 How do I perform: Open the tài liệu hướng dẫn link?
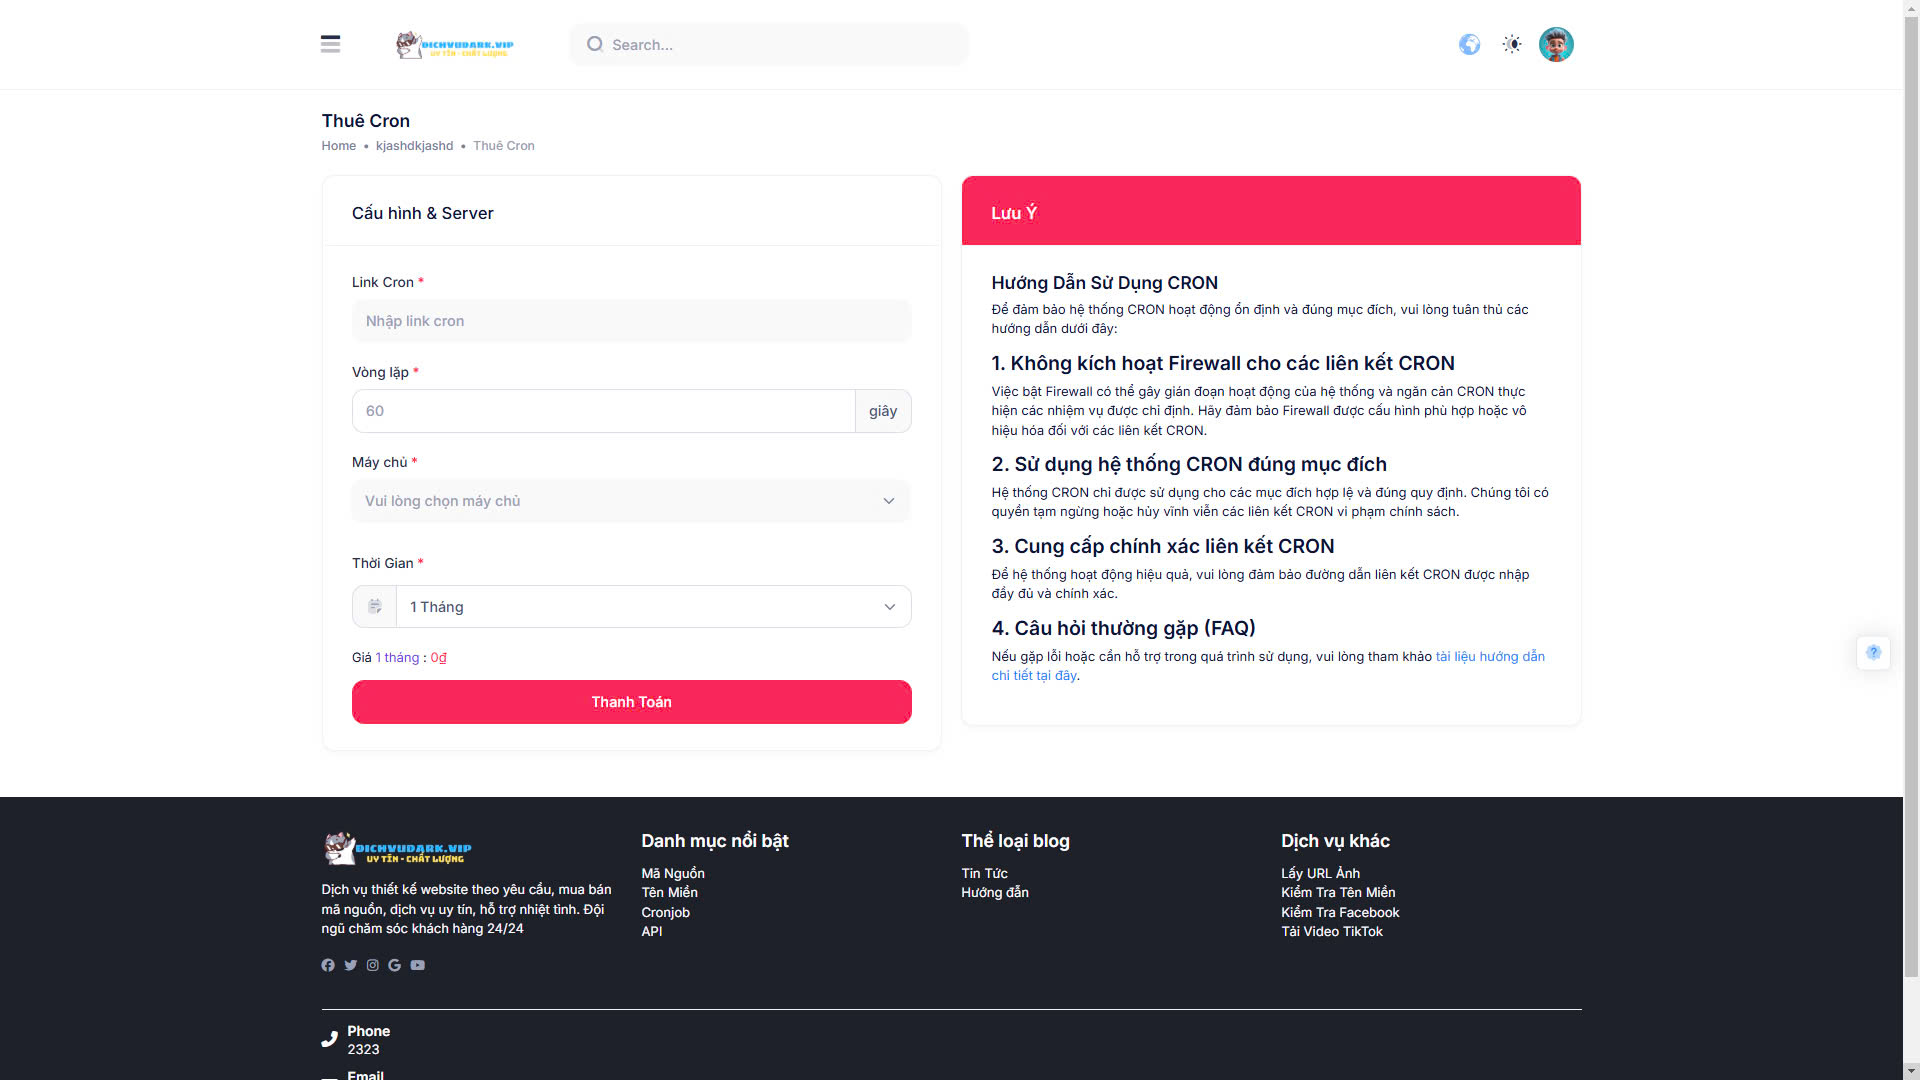(1489, 657)
